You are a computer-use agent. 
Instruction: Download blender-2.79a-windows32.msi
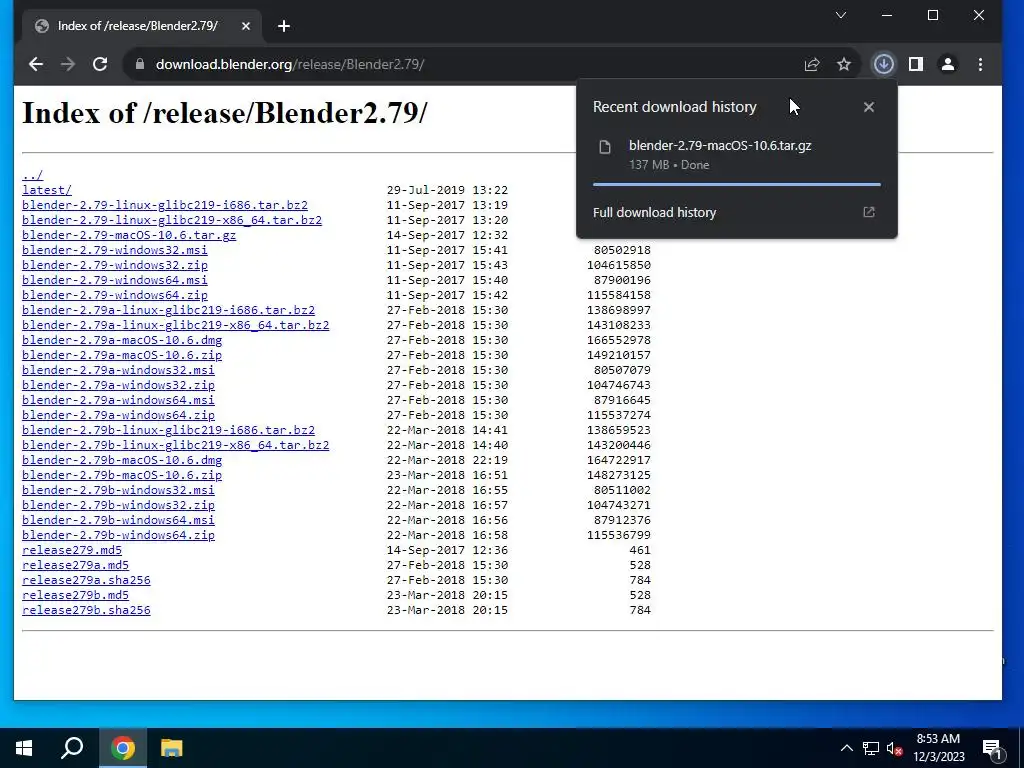pos(118,370)
